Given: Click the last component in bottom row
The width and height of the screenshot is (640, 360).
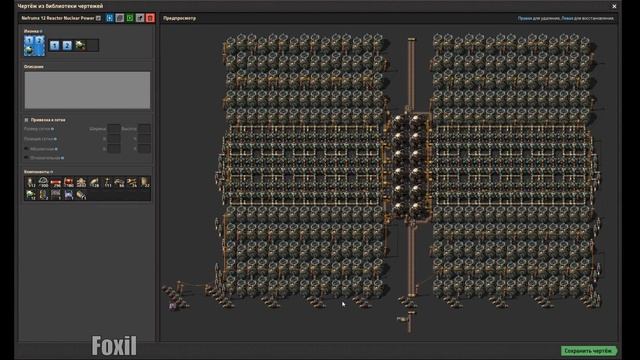Looking at the screenshot, I should point(81,195).
